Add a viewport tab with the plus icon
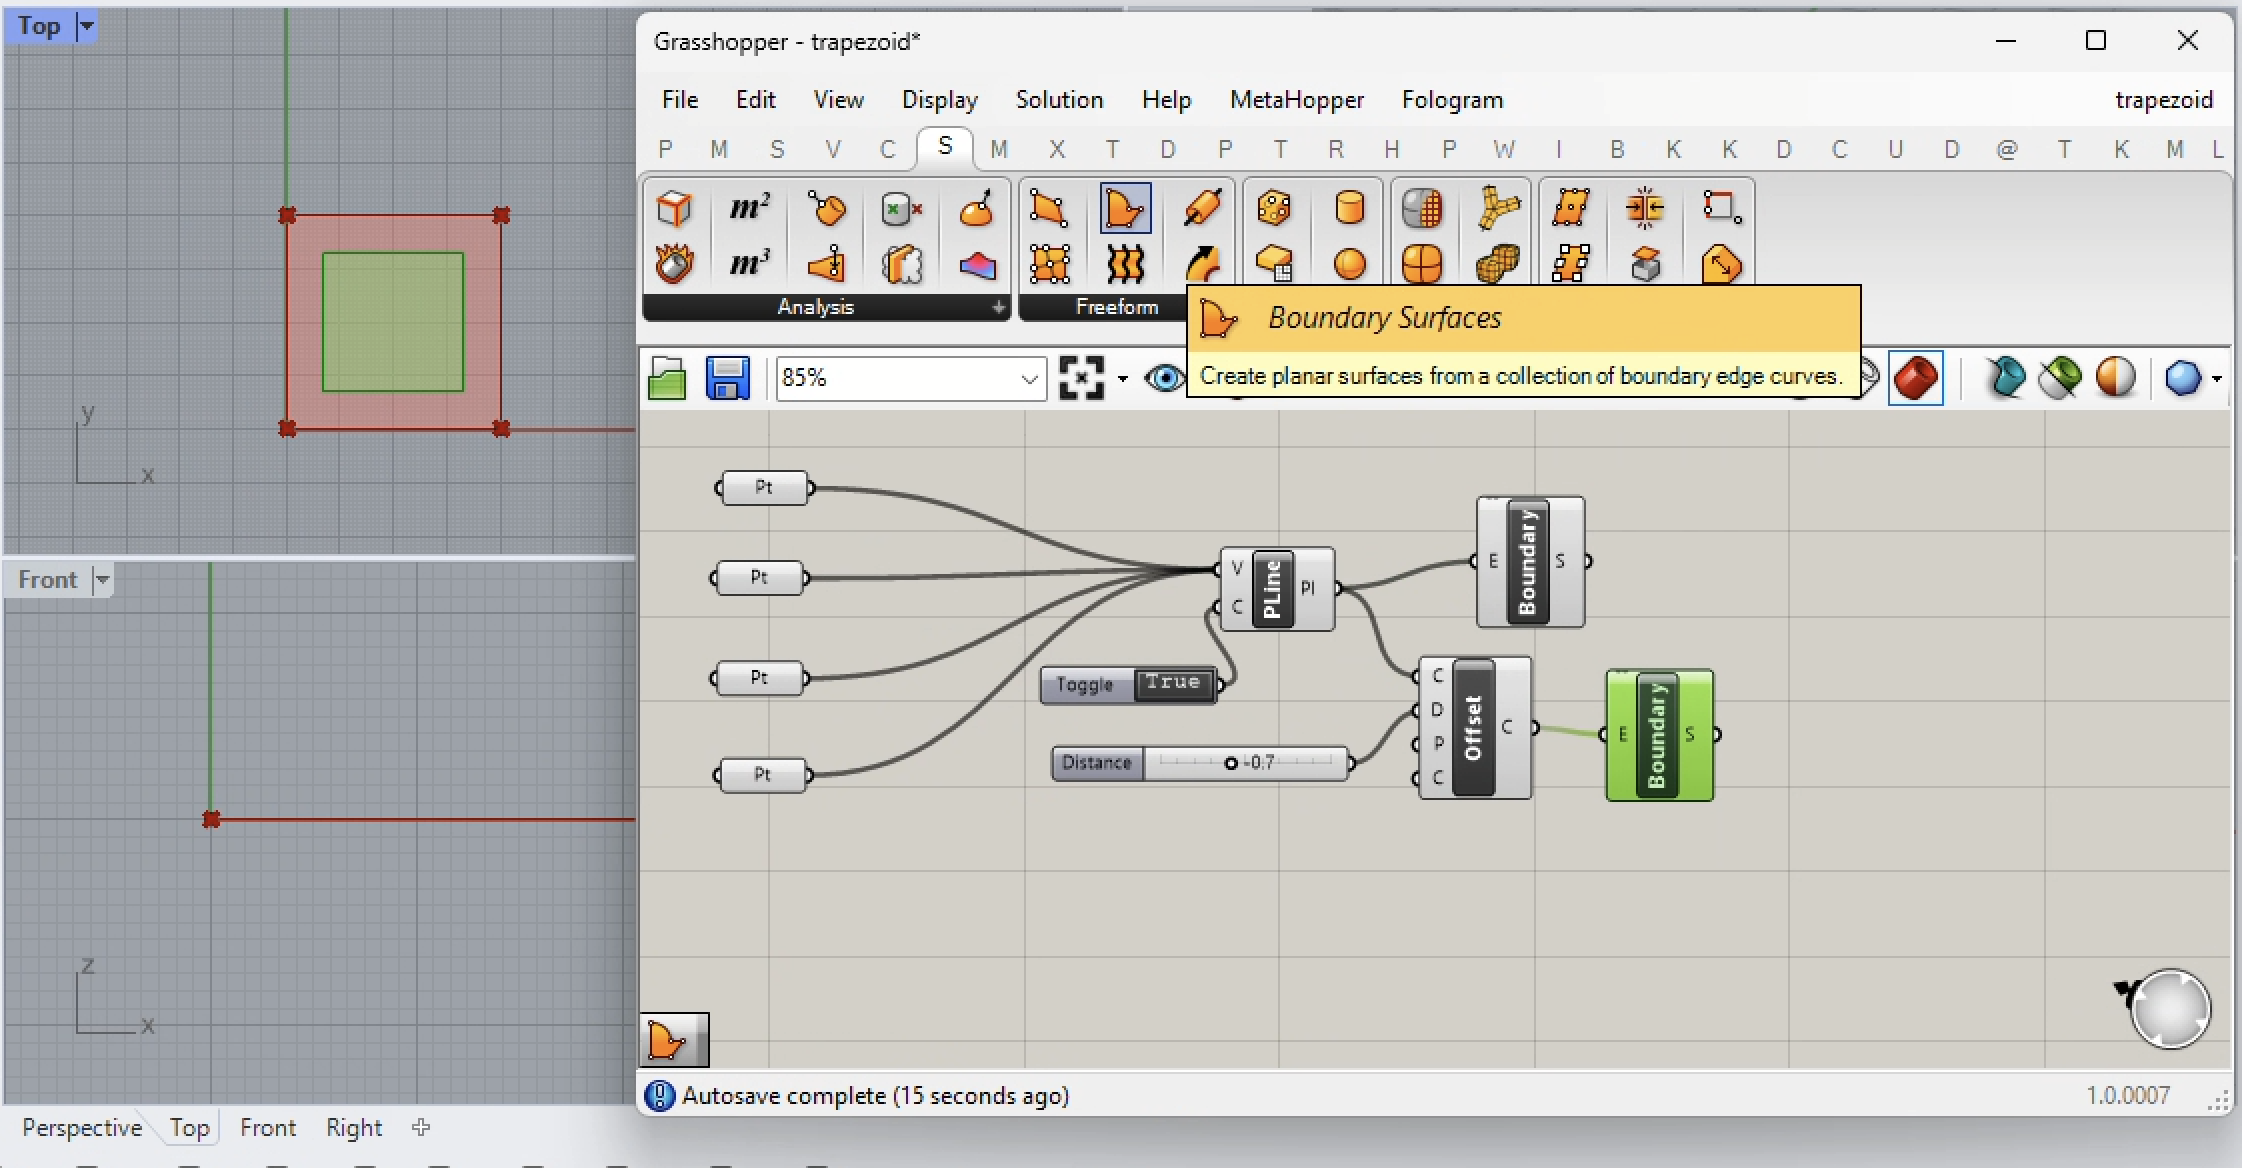The width and height of the screenshot is (2242, 1168). pos(421,1127)
